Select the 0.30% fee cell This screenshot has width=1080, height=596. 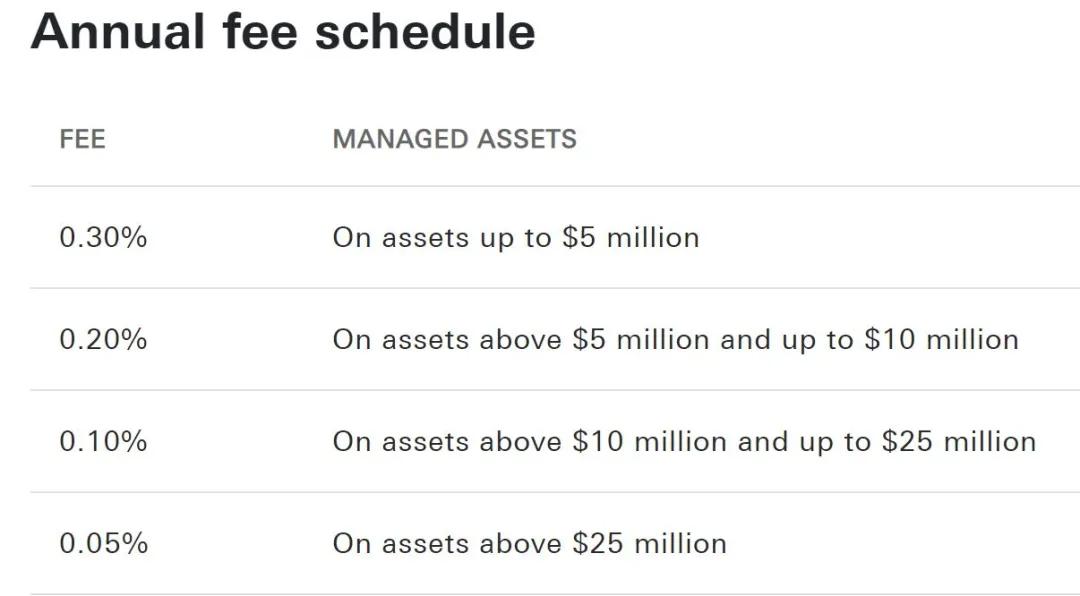[103, 238]
